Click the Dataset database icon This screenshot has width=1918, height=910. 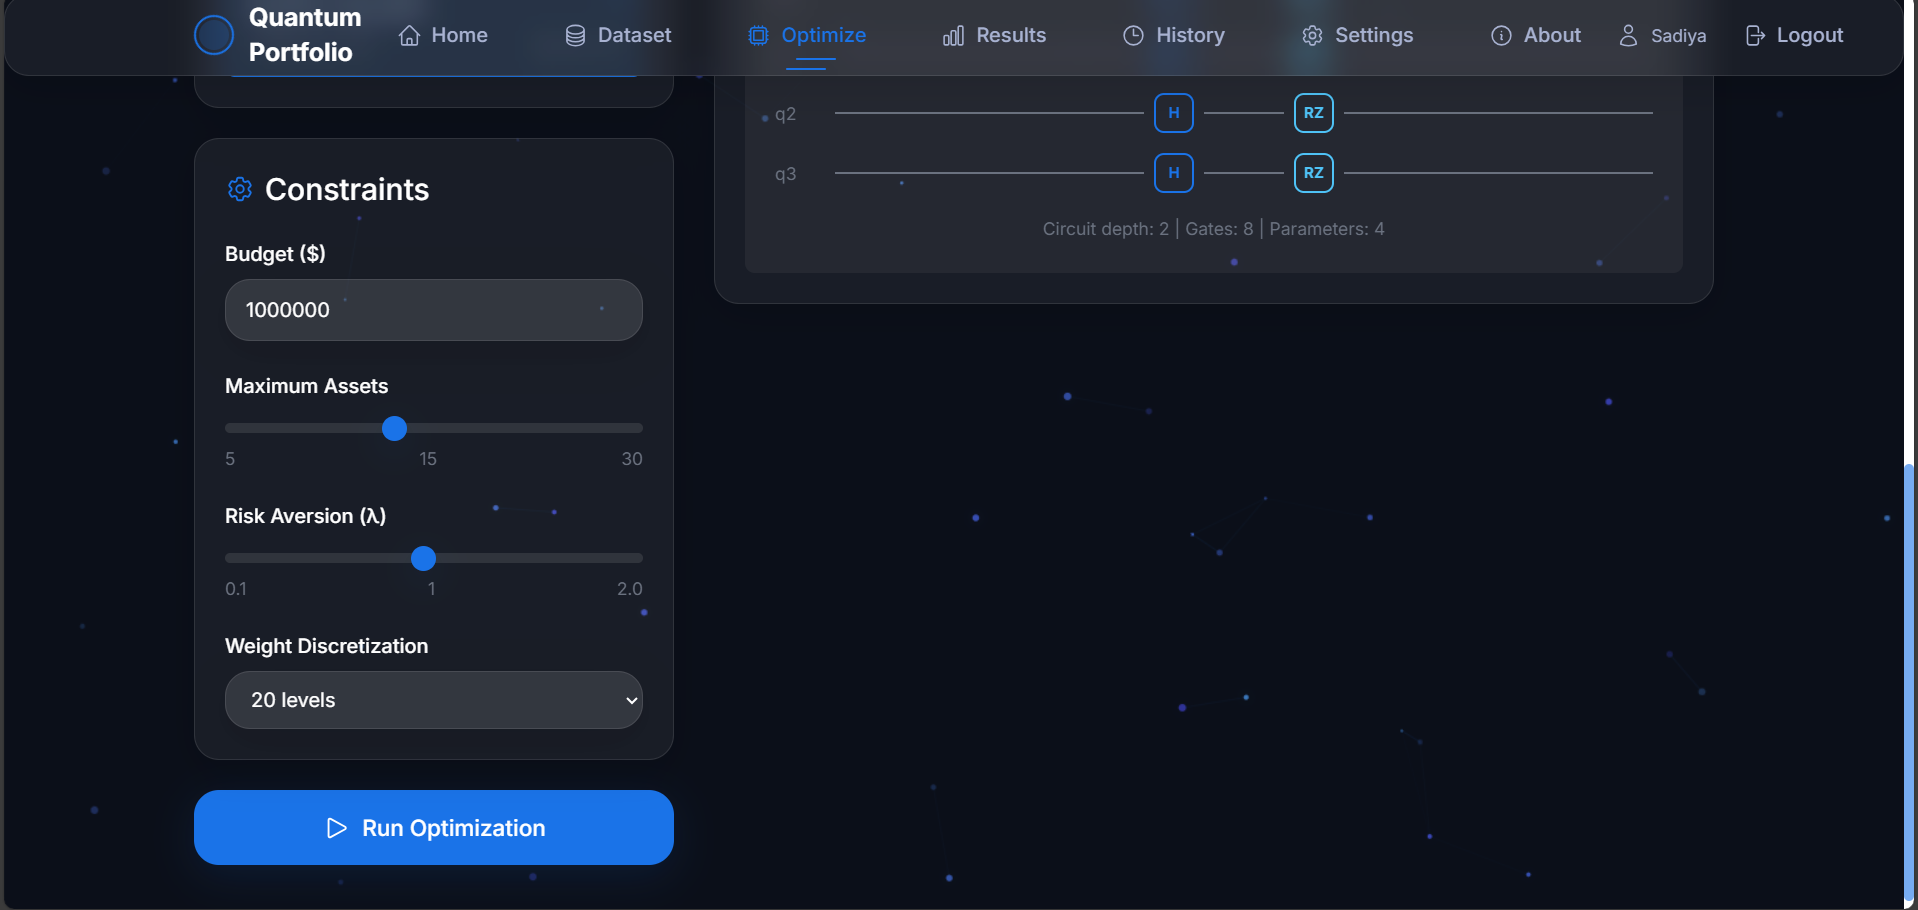point(575,36)
